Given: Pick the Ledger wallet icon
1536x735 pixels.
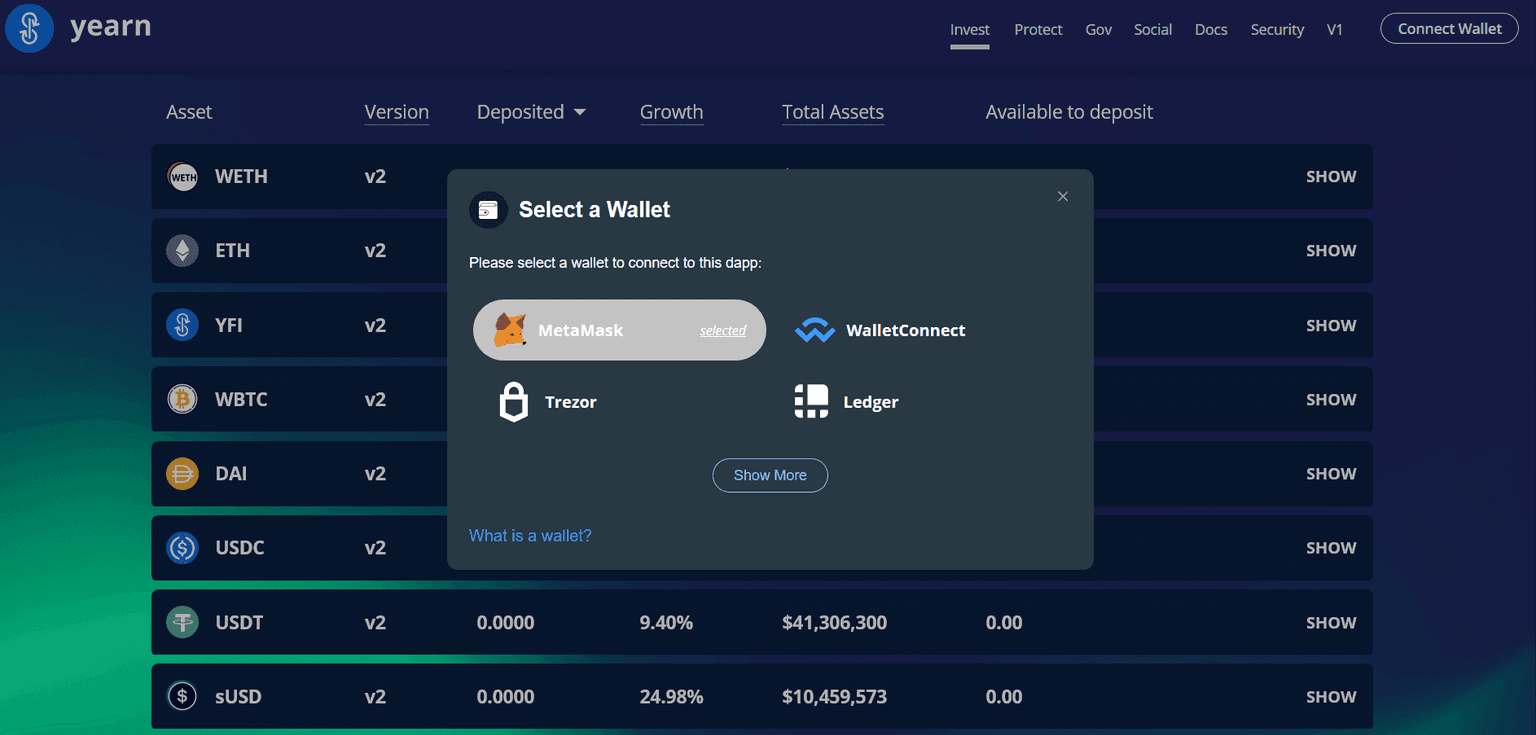Looking at the screenshot, I should tap(811, 402).
